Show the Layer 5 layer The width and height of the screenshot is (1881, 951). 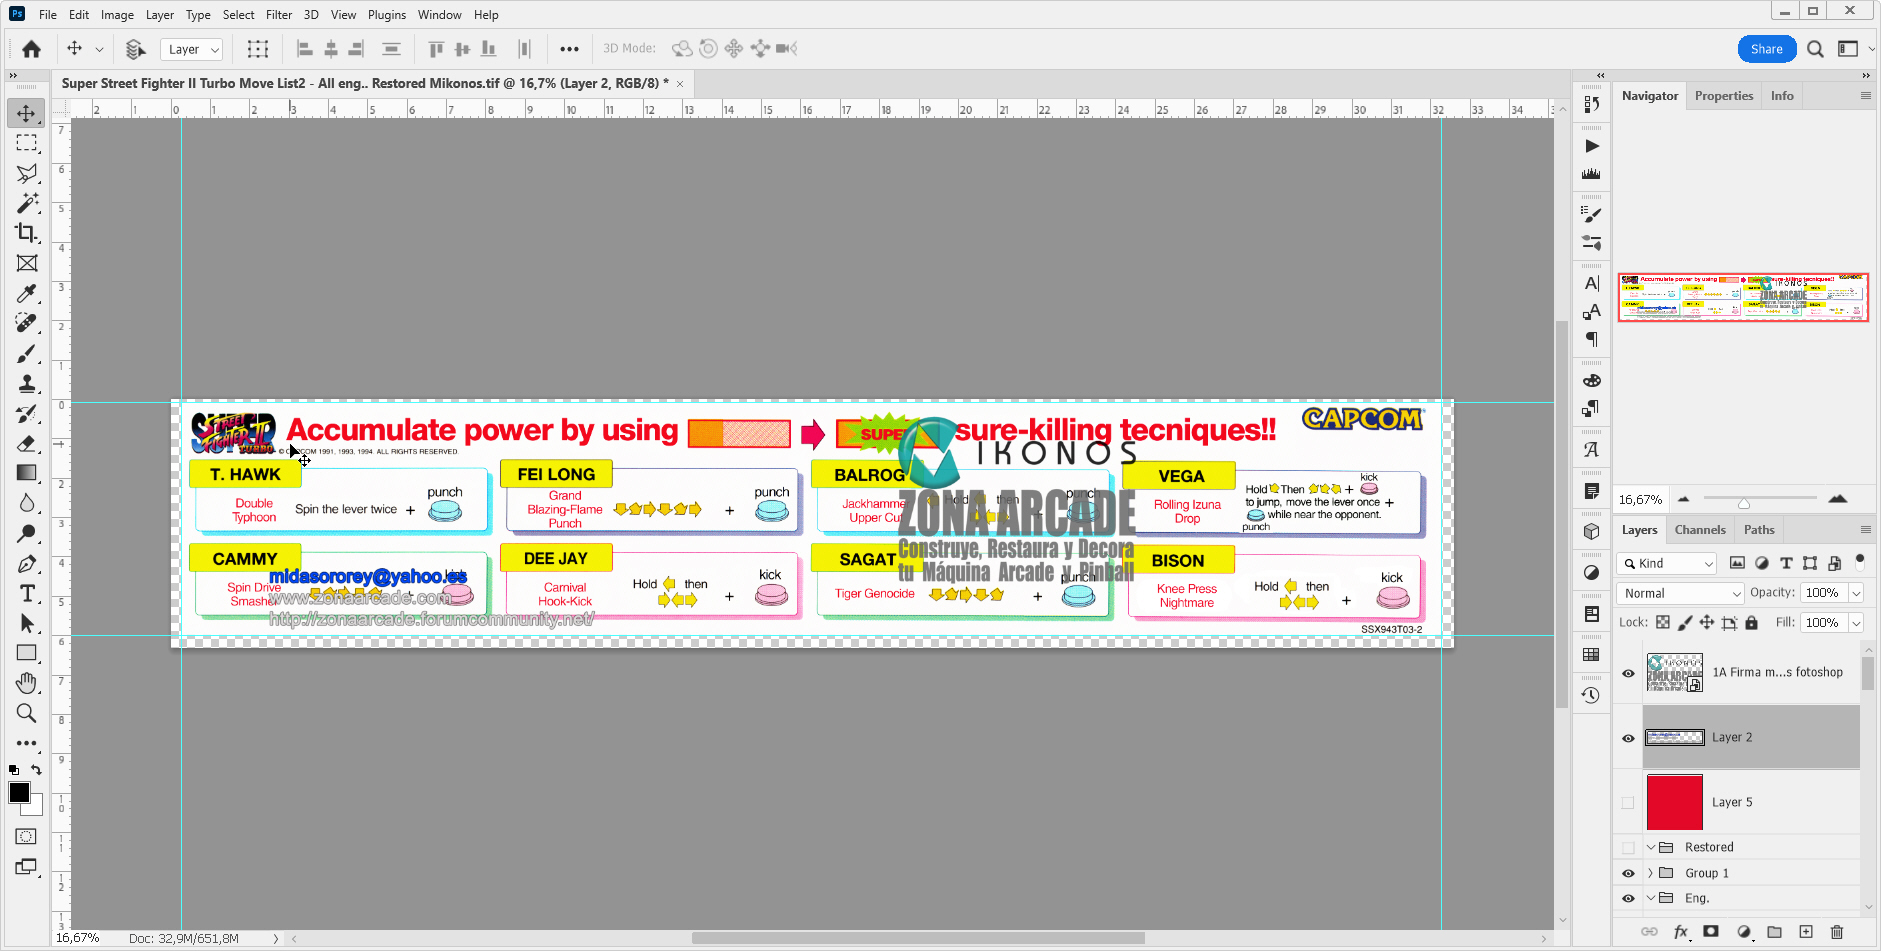point(1628,801)
